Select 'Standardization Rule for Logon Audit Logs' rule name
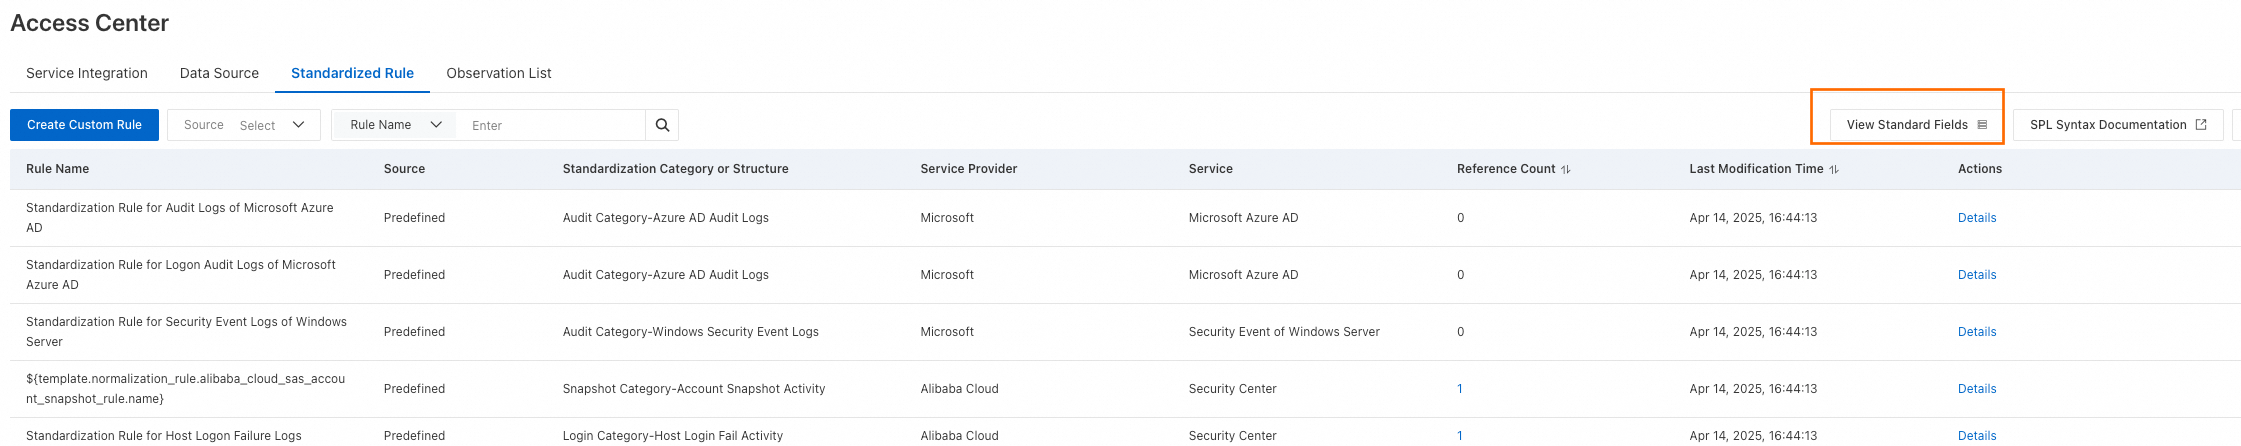This screenshot has width=2241, height=446. [181, 275]
